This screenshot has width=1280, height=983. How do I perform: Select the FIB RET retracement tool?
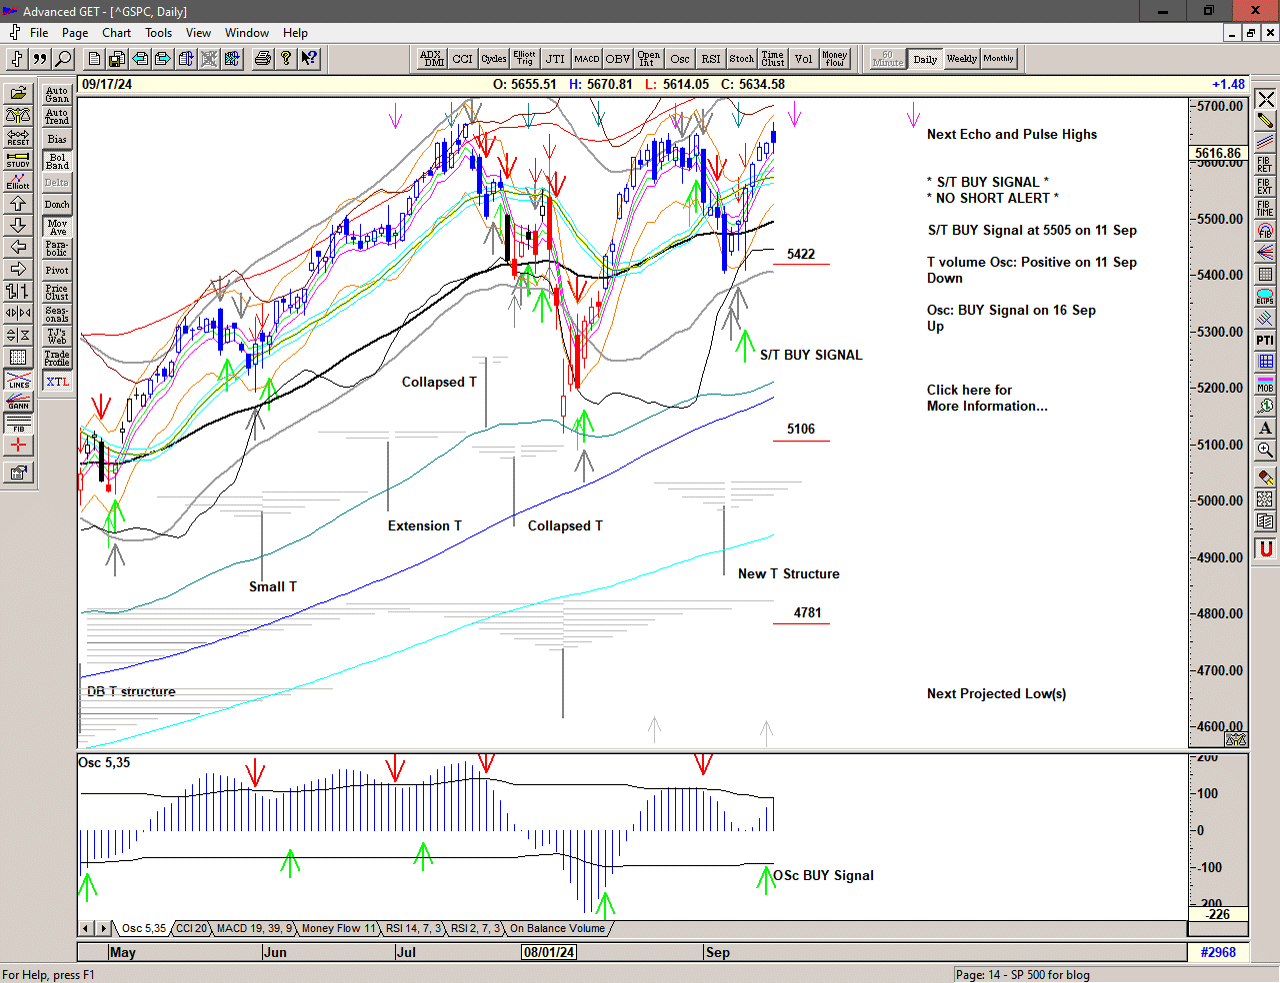tap(1265, 165)
